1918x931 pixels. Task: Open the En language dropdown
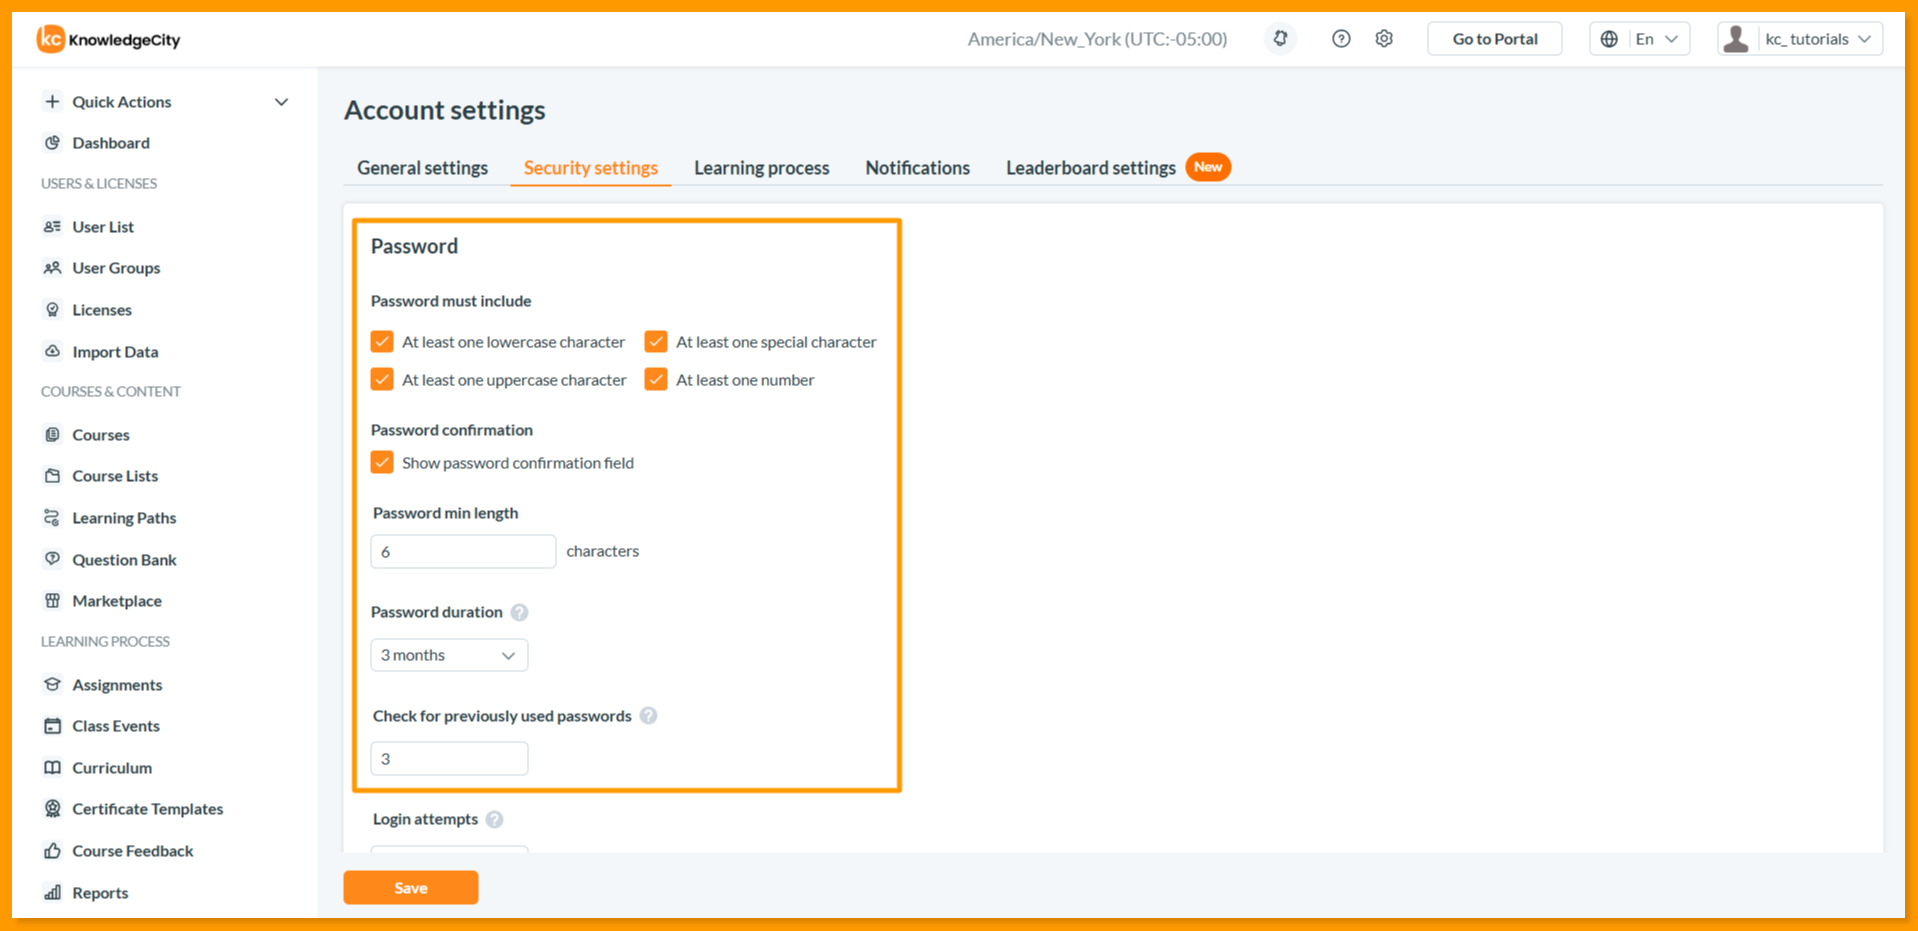coord(1640,39)
